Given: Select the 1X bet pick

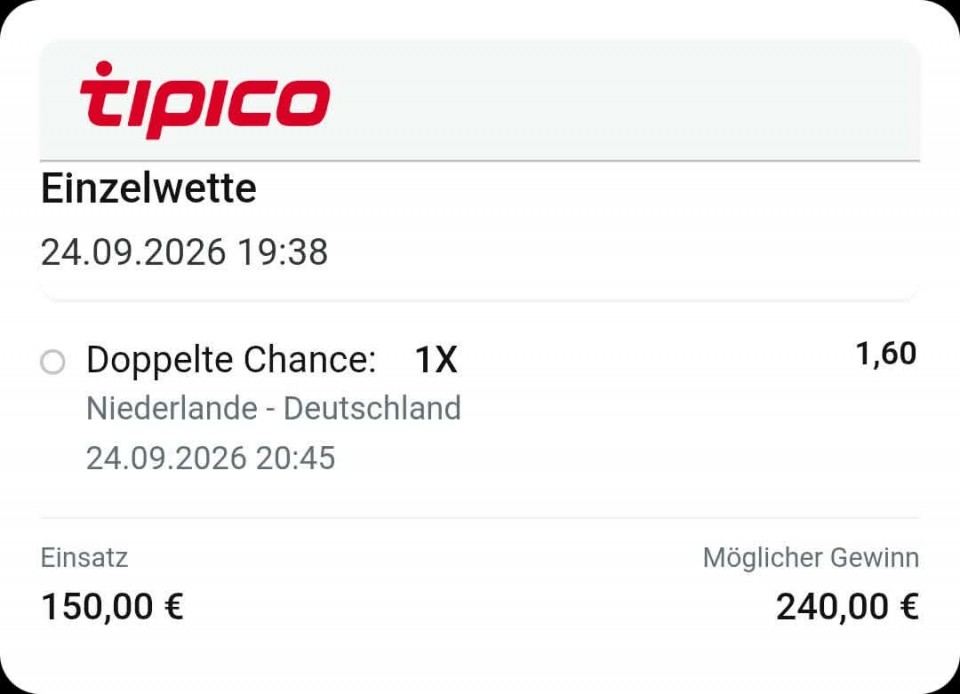Looking at the screenshot, I should [436, 359].
